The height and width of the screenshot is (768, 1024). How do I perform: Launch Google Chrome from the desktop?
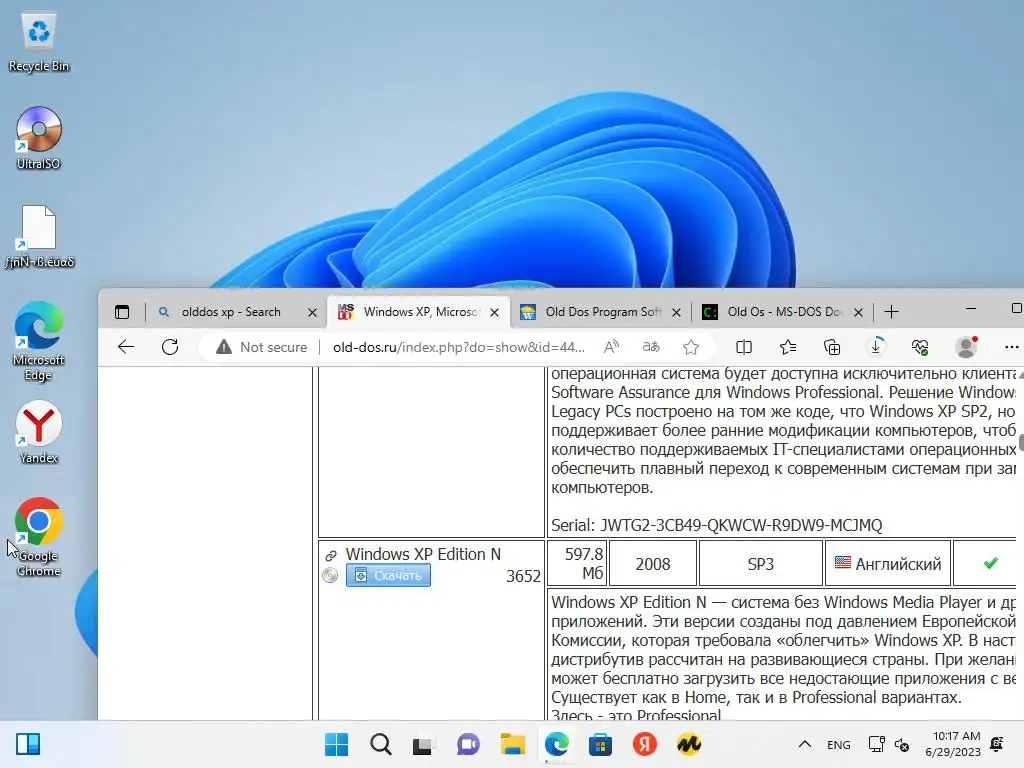(x=39, y=537)
